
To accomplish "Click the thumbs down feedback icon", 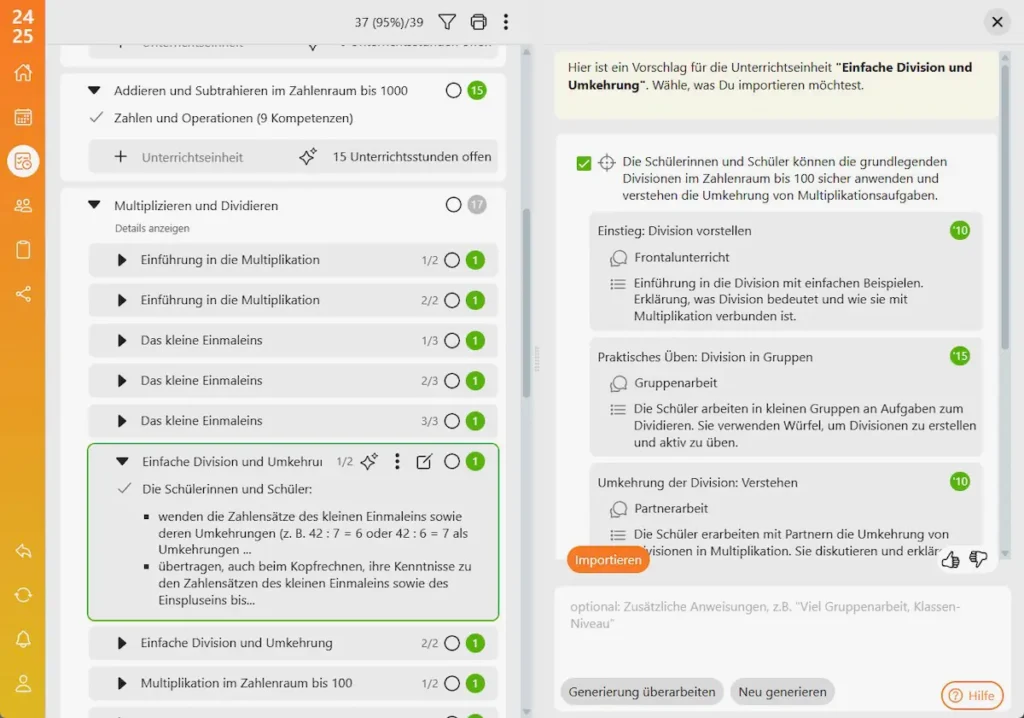I will pyautogui.click(x=978, y=559).
